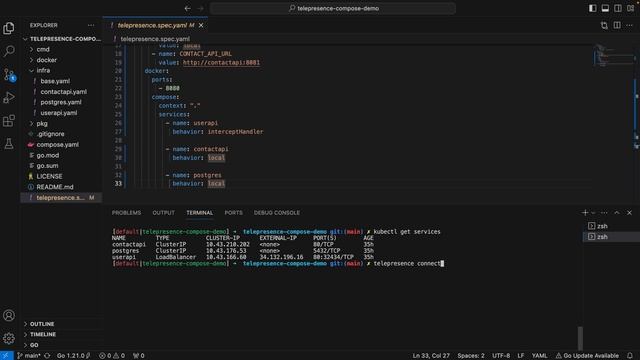640x360 pixels.
Task: Open go.mod file
Action: pos(61,155)
